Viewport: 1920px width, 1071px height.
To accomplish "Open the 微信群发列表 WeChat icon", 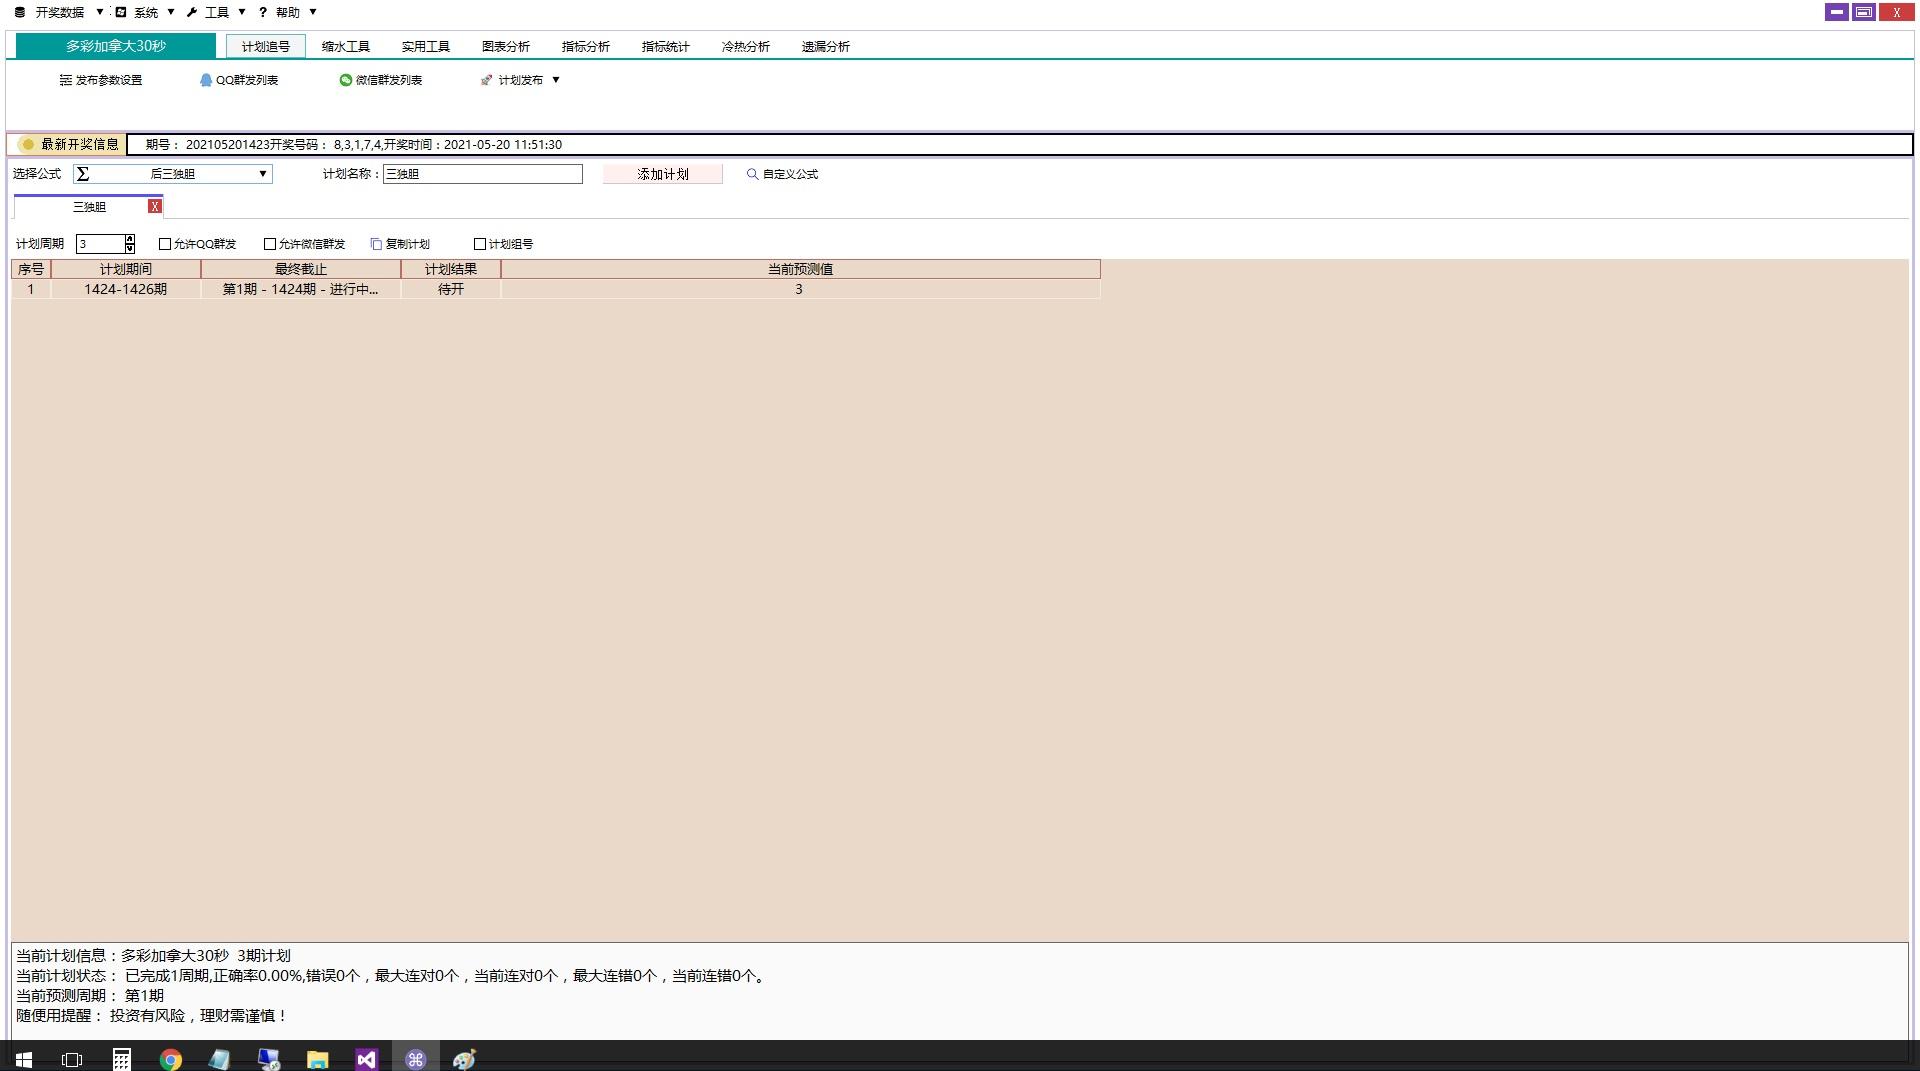I will coord(346,80).
